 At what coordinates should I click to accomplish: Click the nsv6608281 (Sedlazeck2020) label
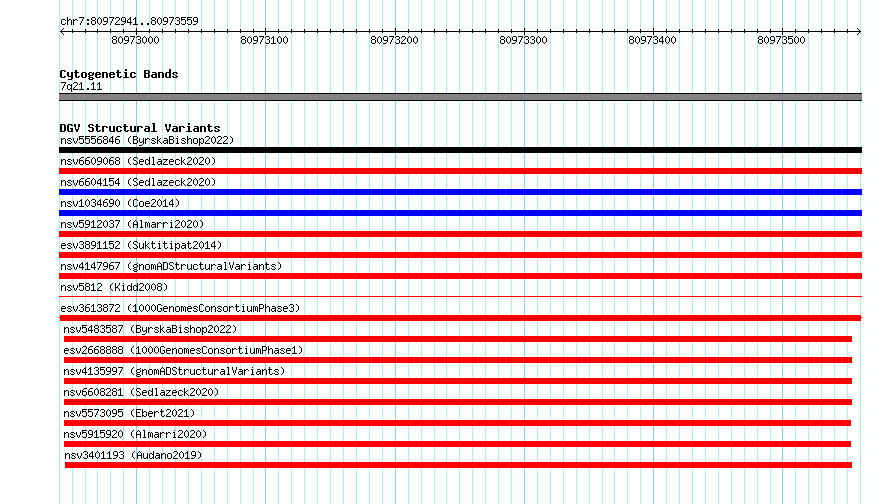141,392
